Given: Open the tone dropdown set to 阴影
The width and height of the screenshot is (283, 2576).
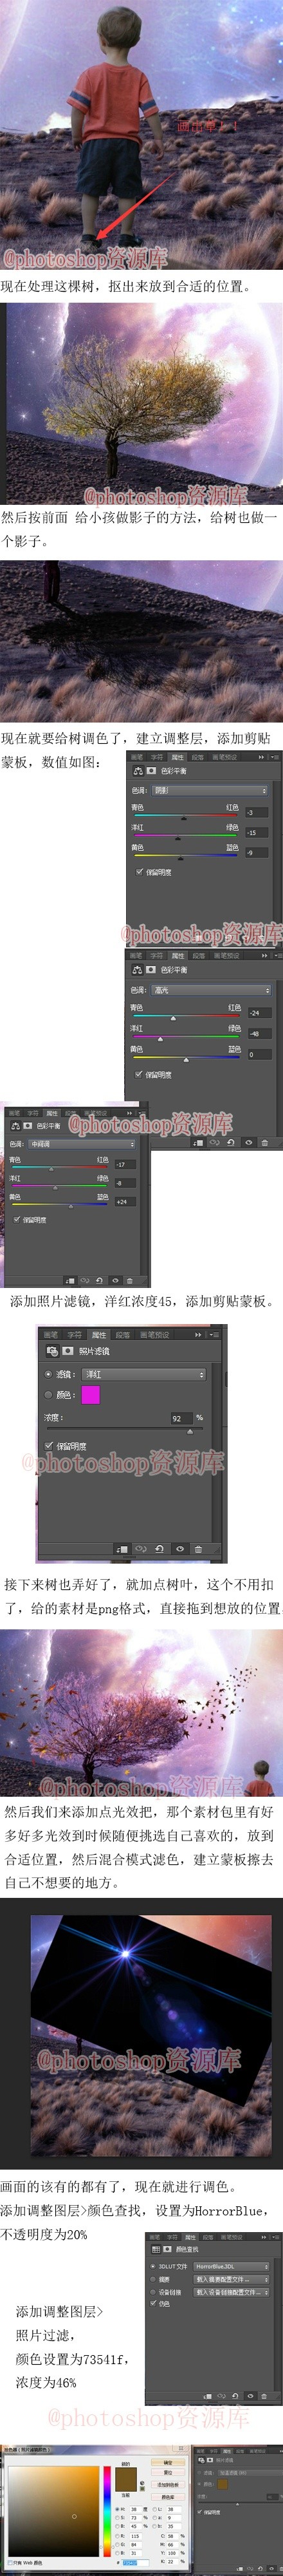Looking at the screenshot, I should [211, 791].
